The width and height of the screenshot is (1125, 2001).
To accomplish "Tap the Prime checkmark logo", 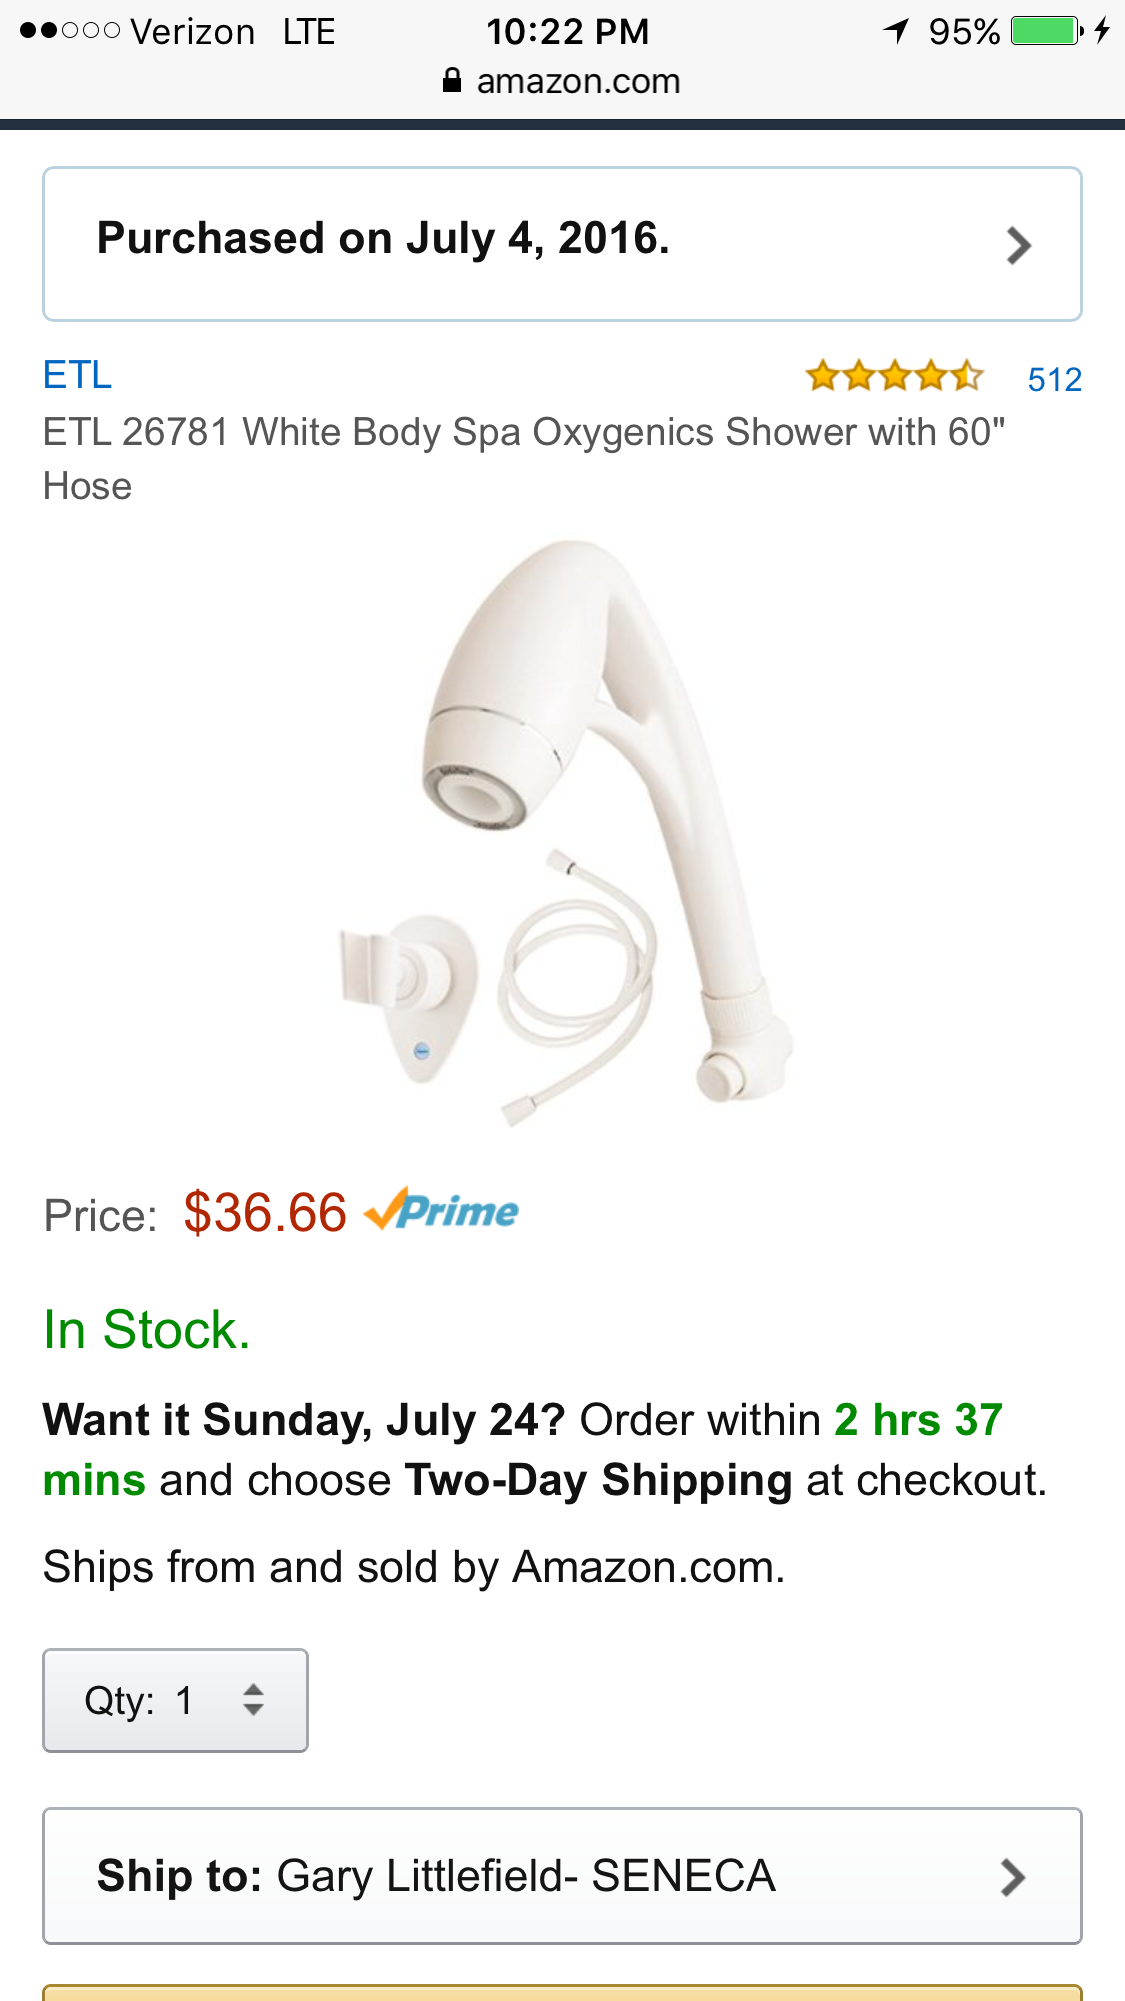I will (x=441, y=1210).
